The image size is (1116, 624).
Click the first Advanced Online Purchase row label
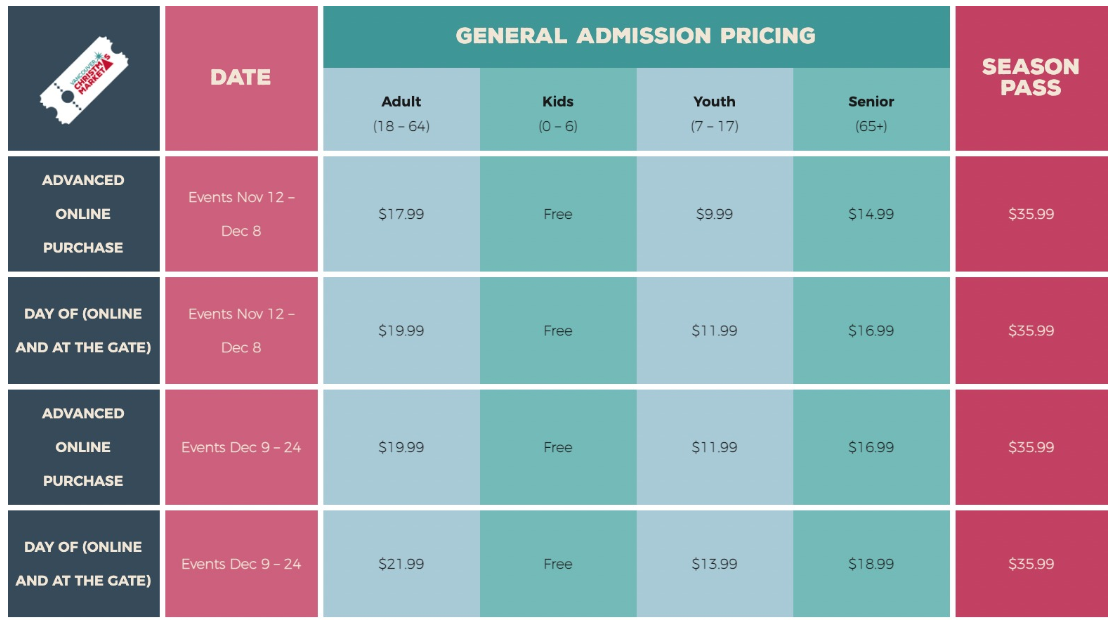click(x=84, y=214)
